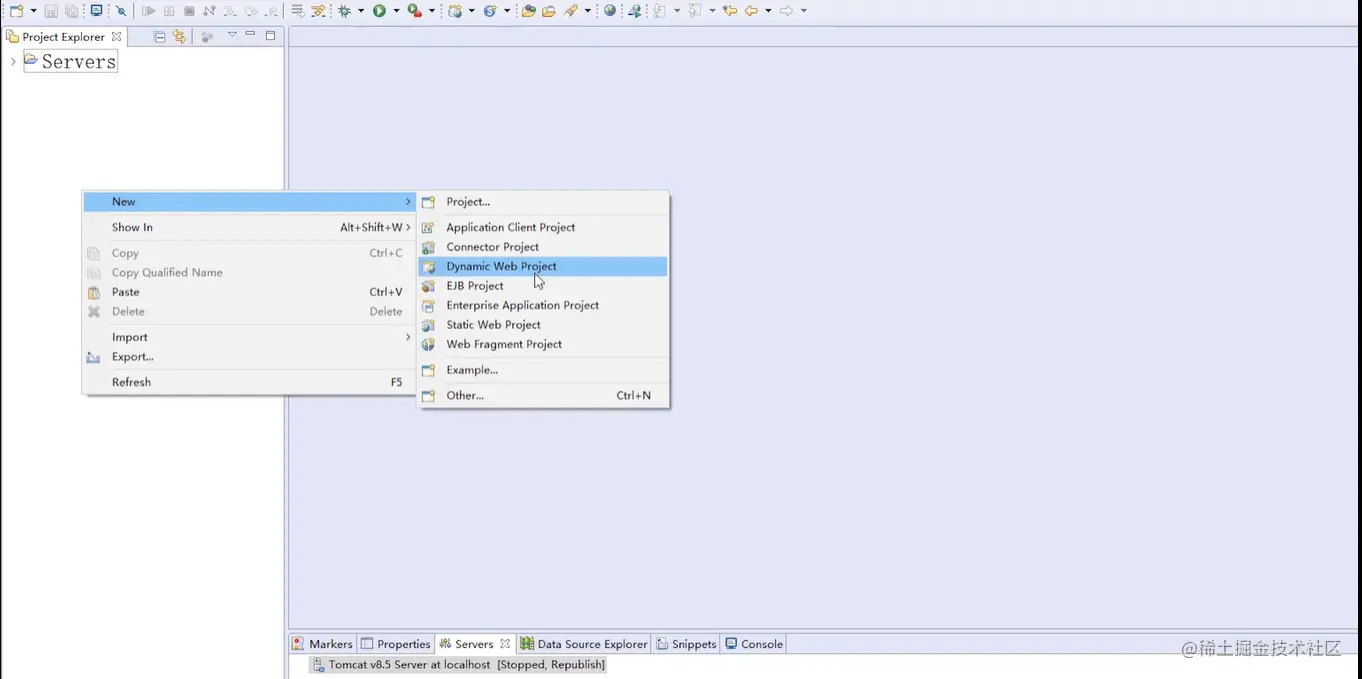
Task: Switch to the Console tab
Action: (x=754, y=644)
